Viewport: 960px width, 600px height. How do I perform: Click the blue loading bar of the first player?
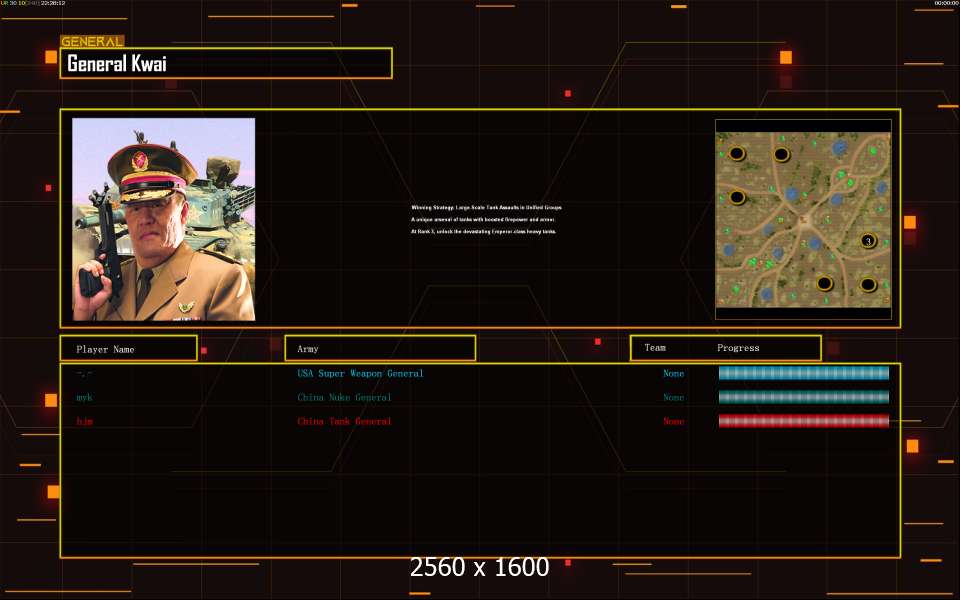tap(803, 373)
